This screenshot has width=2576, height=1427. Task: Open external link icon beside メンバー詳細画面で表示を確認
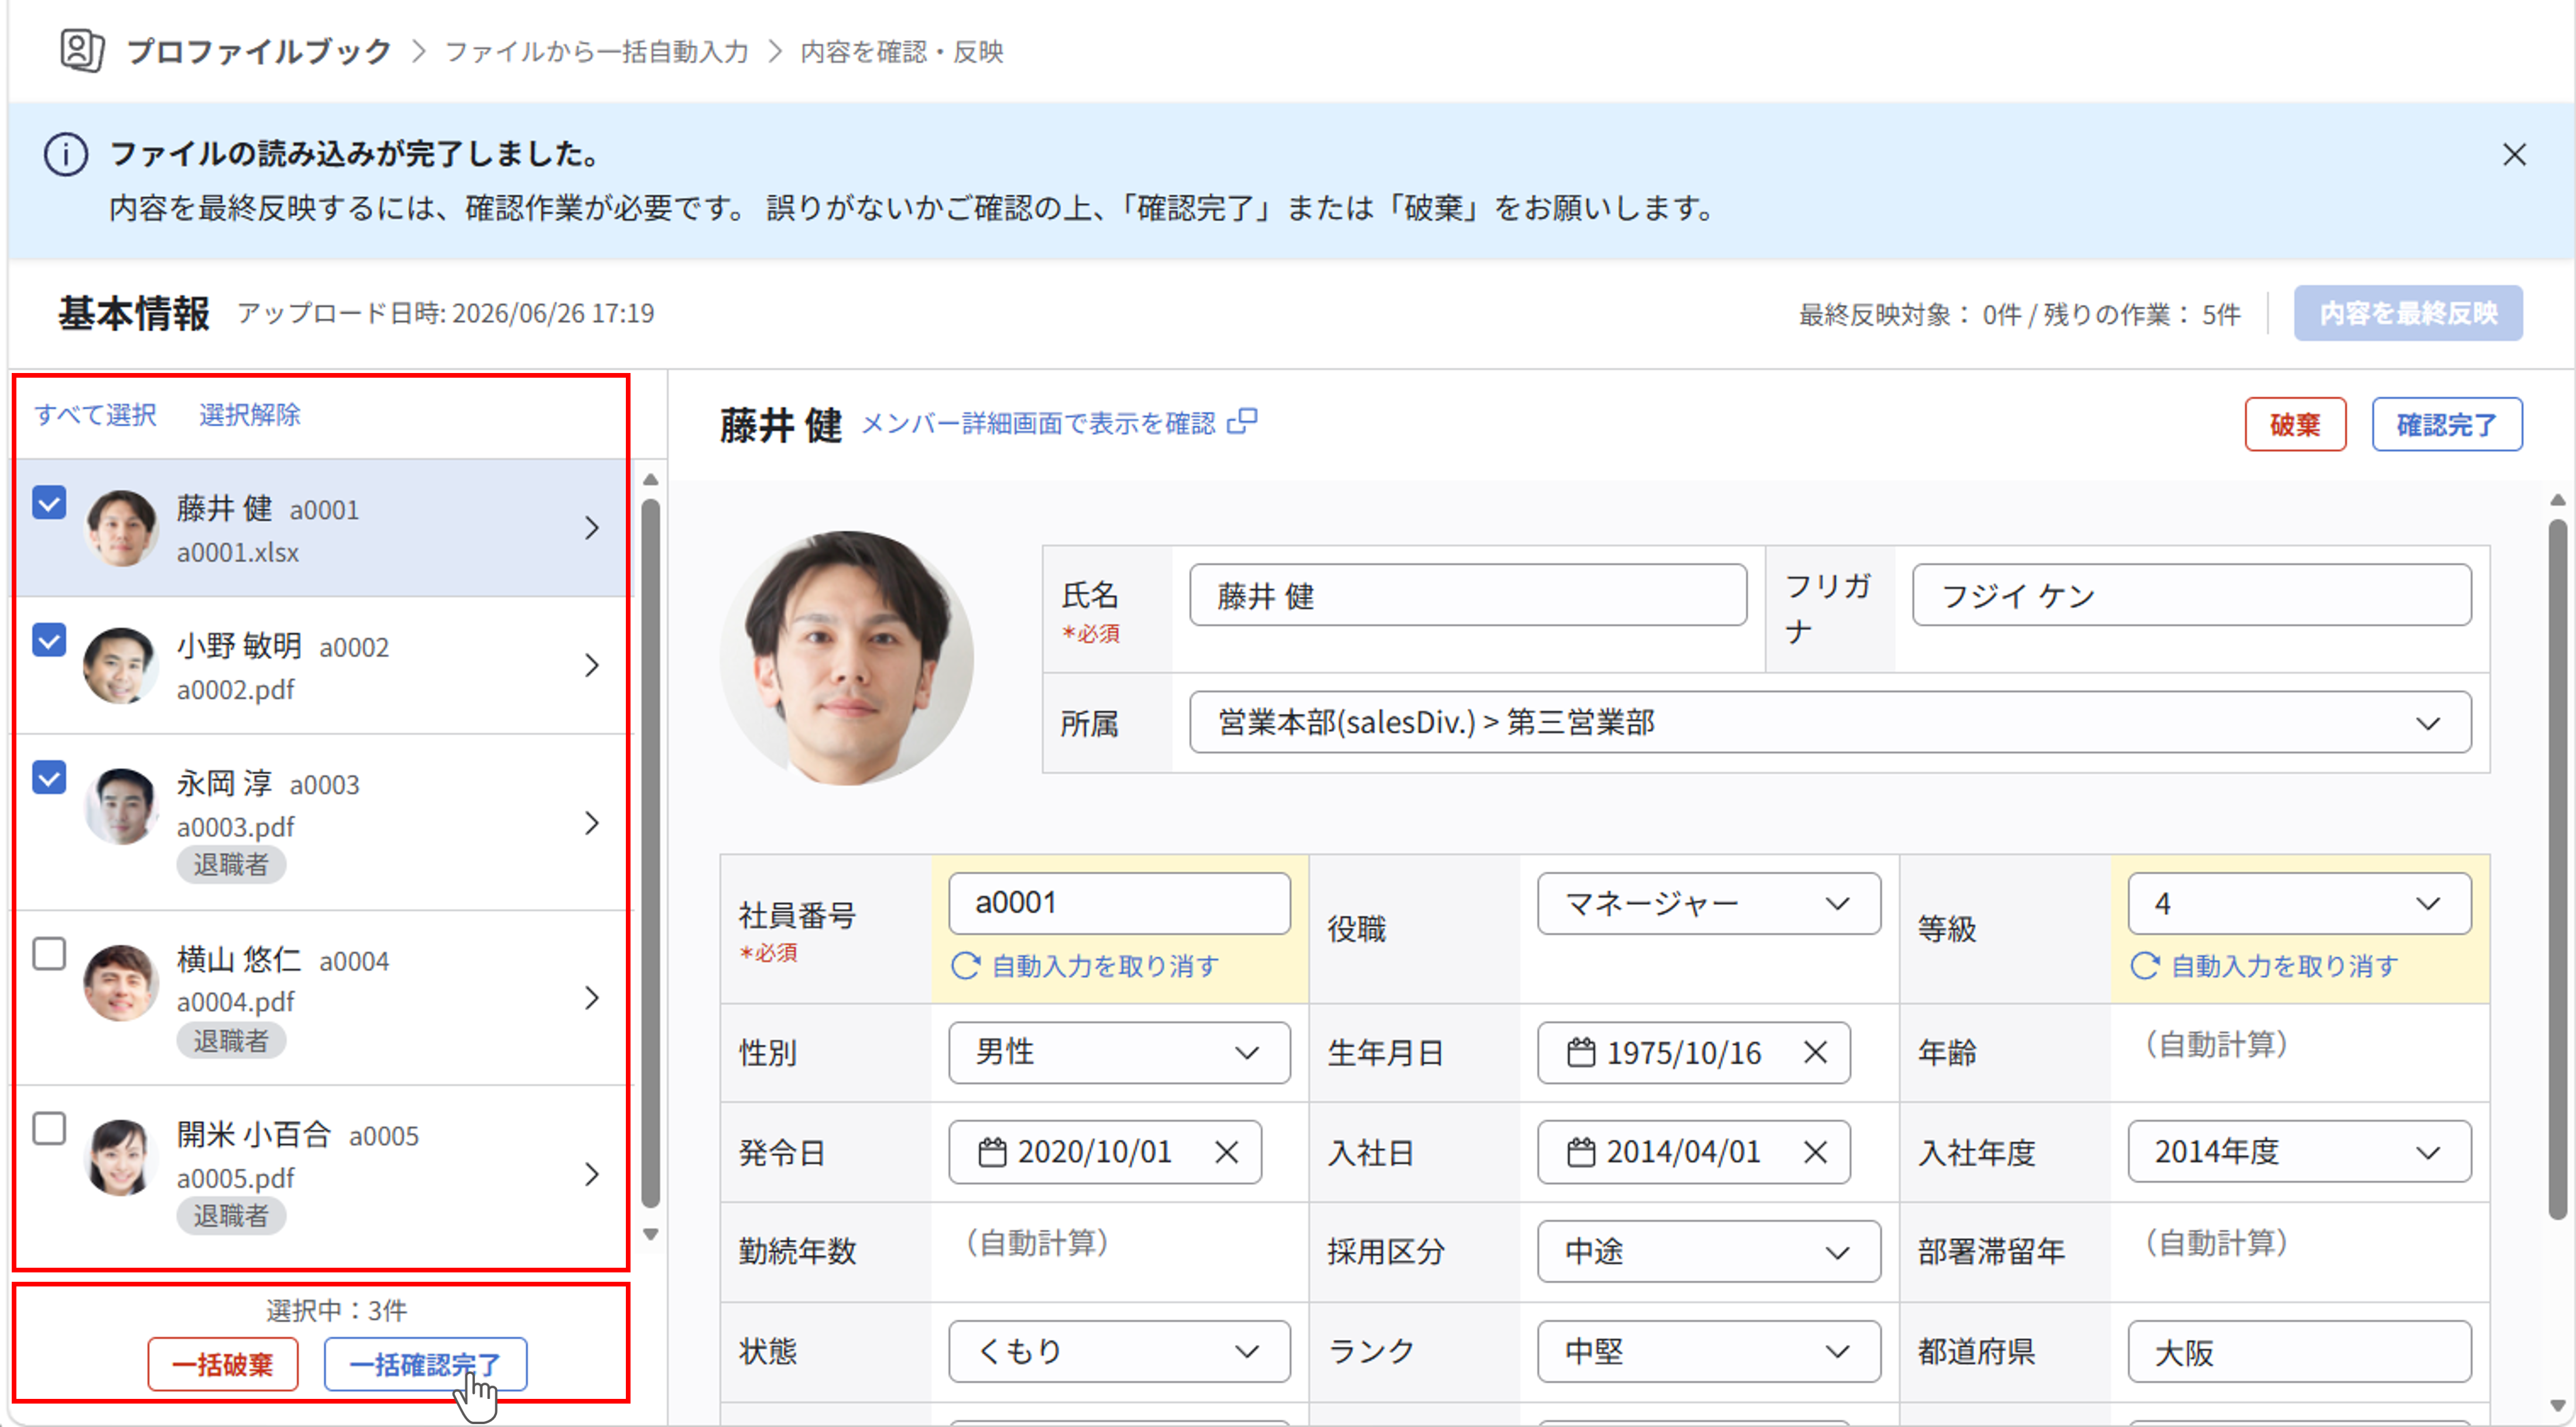click(1242, 422)
